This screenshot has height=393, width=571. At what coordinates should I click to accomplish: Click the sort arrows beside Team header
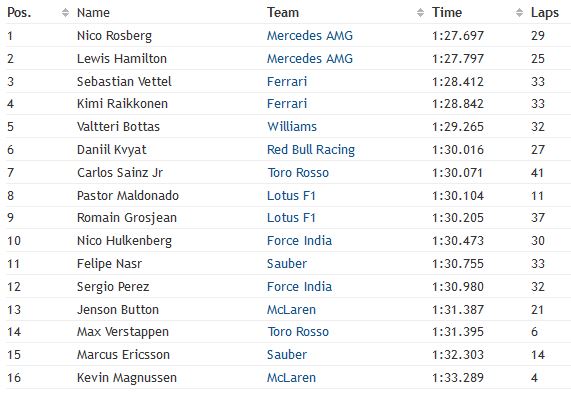coord(420,13)
